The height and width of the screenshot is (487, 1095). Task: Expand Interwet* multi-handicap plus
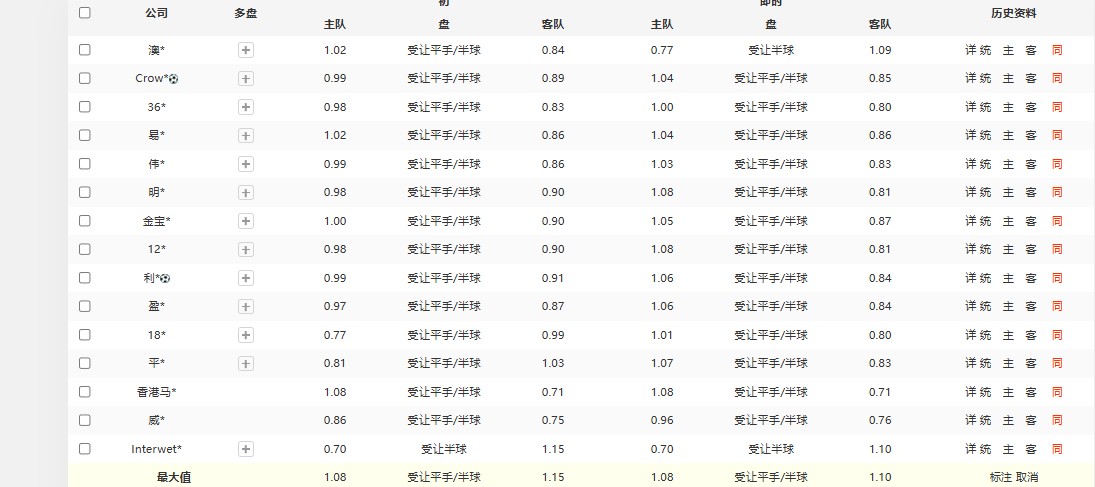[x=246, y=449]
